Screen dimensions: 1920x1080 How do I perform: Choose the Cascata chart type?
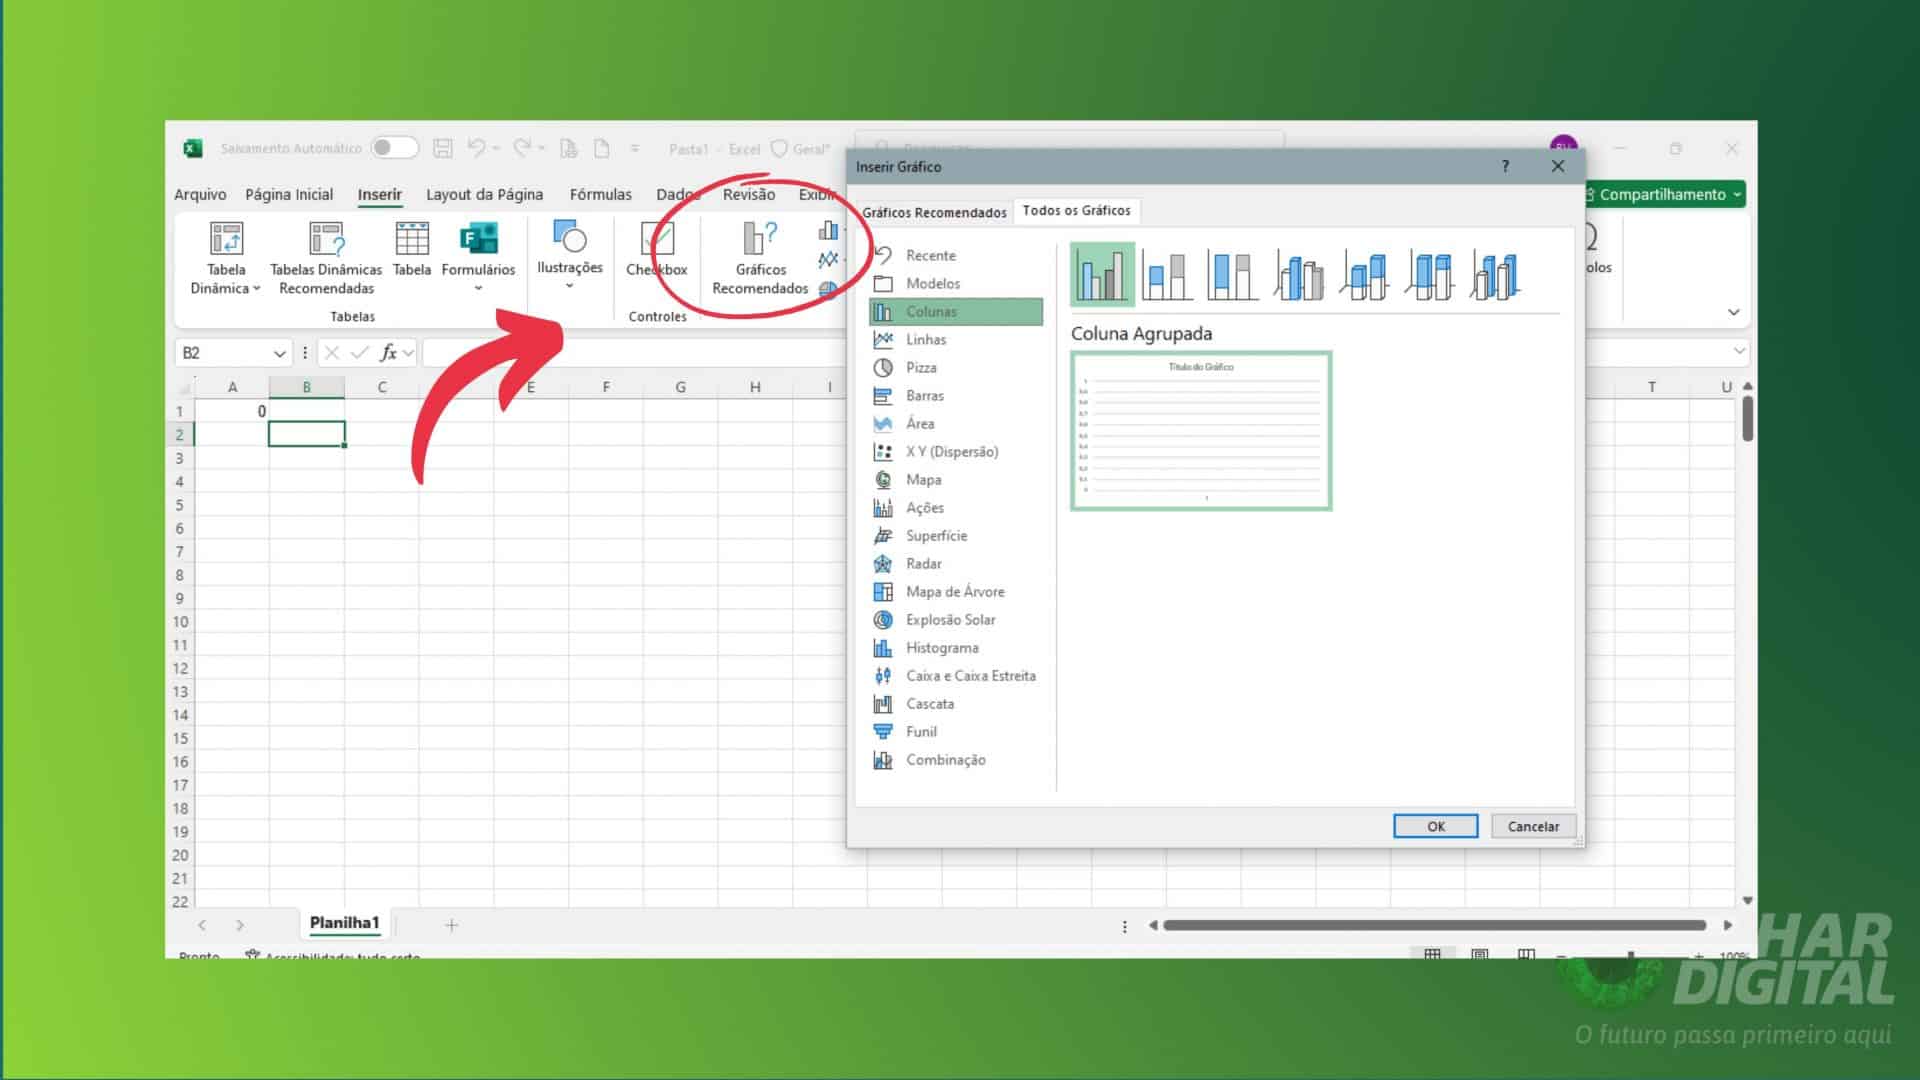[929, 703]
